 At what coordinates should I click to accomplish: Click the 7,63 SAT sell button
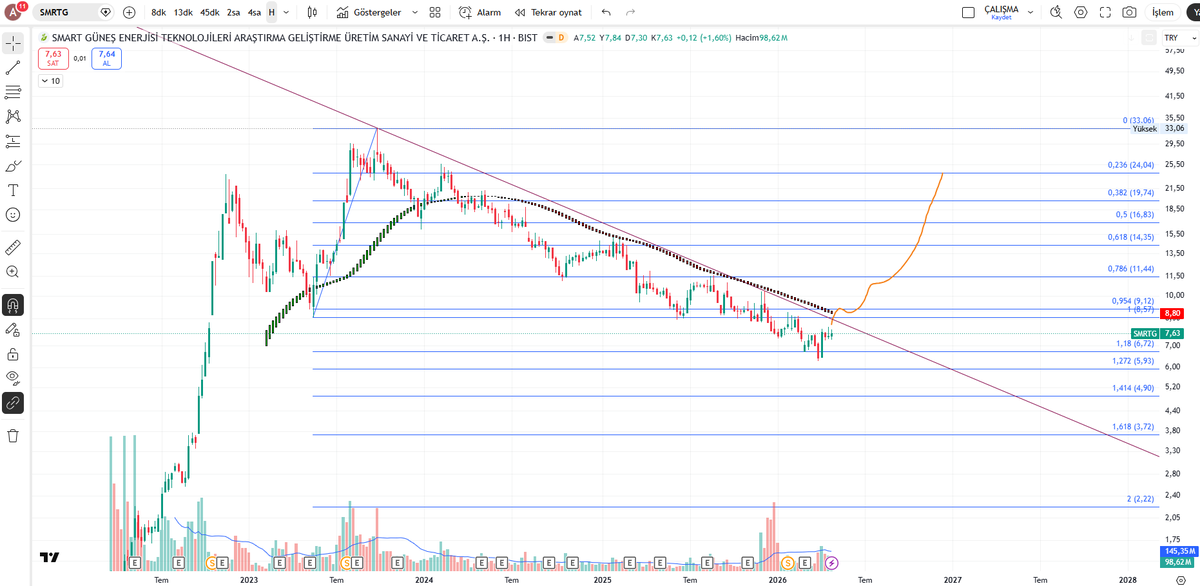[53, 58]
